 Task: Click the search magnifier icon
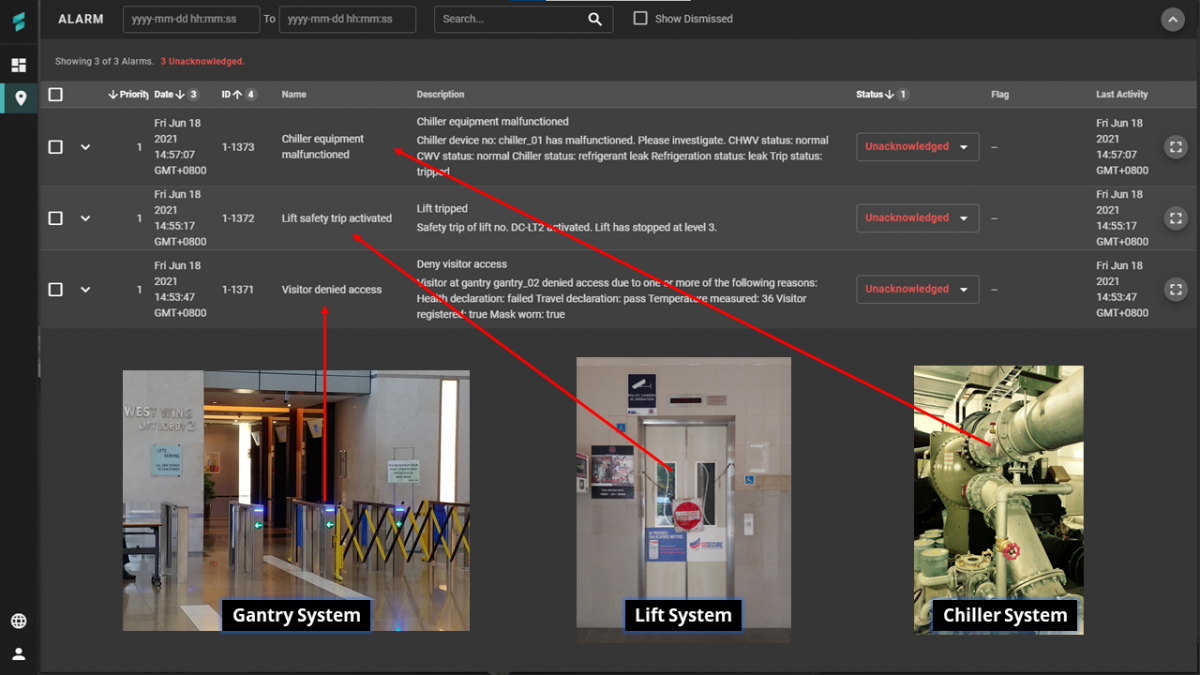595,19
